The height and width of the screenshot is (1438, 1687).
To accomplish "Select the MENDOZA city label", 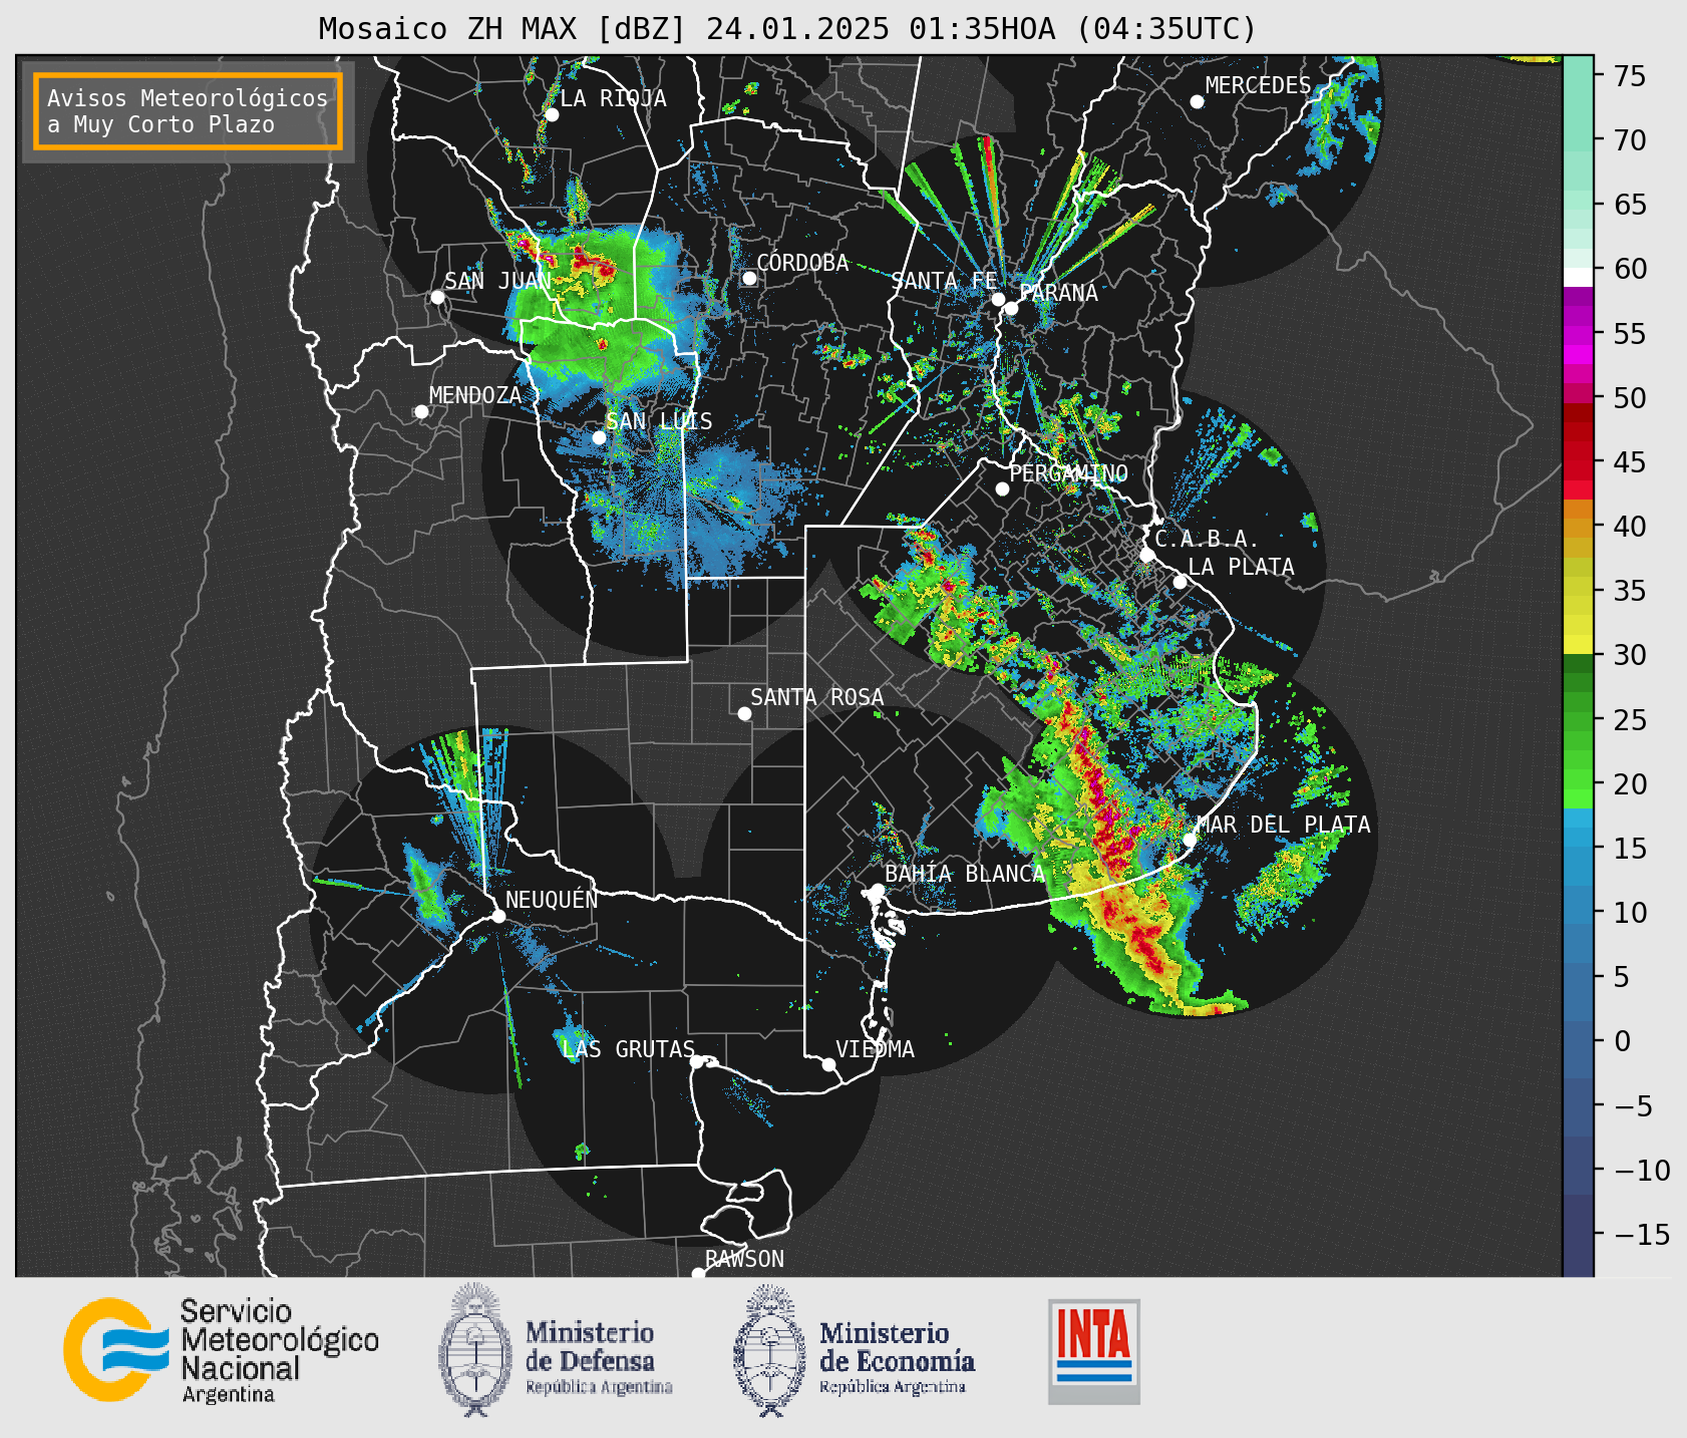I will [475, 395].
